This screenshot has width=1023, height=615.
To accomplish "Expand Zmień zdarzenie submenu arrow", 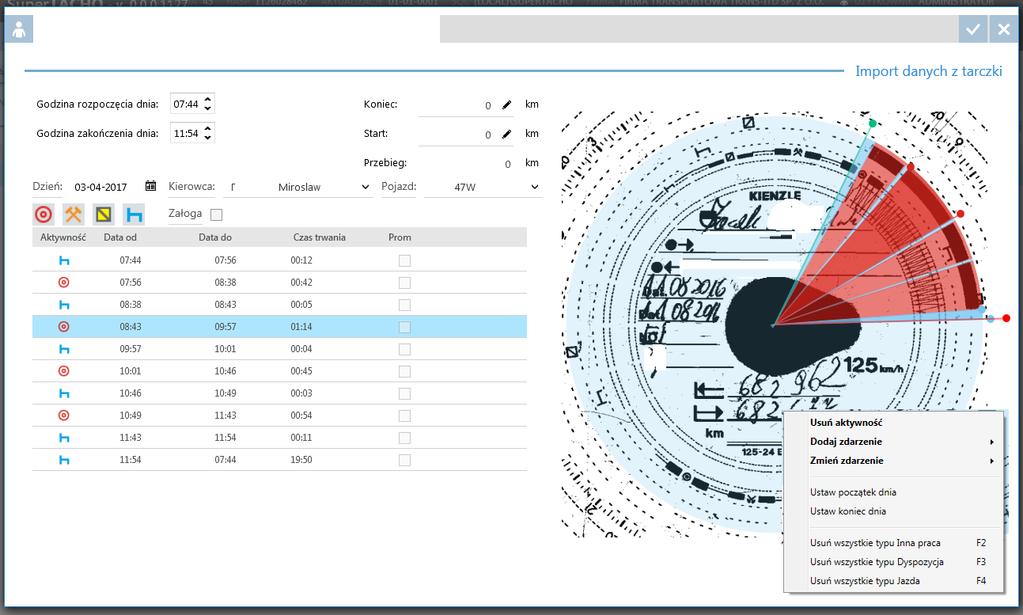I will click(x=992, y=460).
